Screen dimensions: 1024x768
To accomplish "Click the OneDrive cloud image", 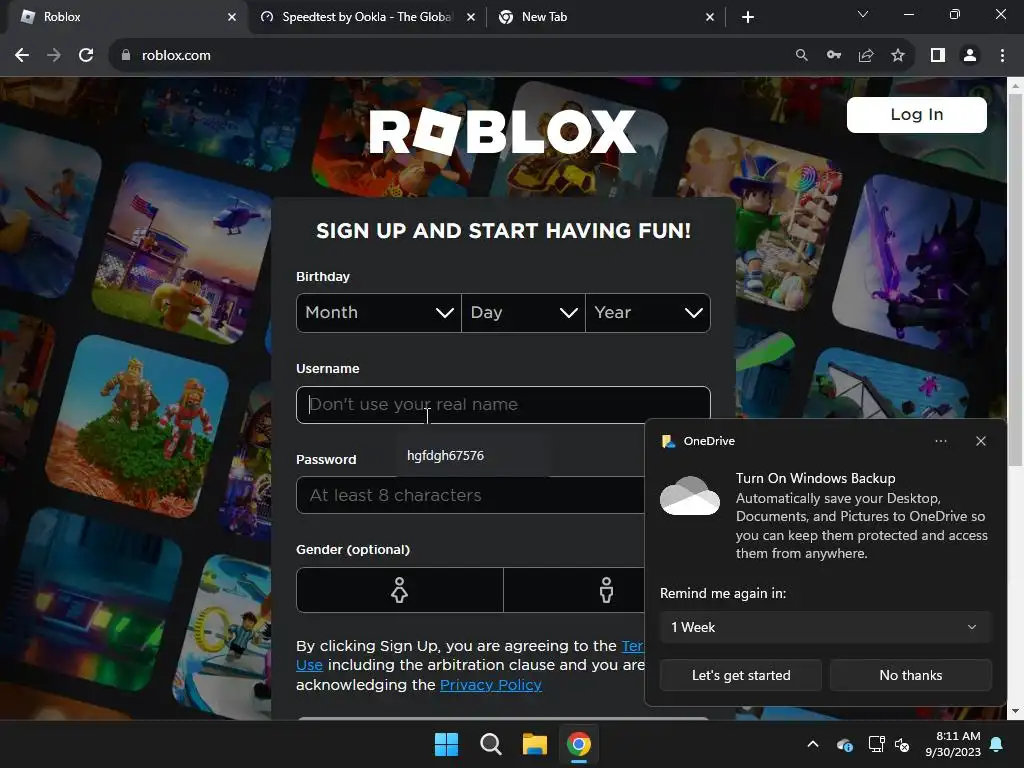I will pyautogui.click(x=690, y=496).
